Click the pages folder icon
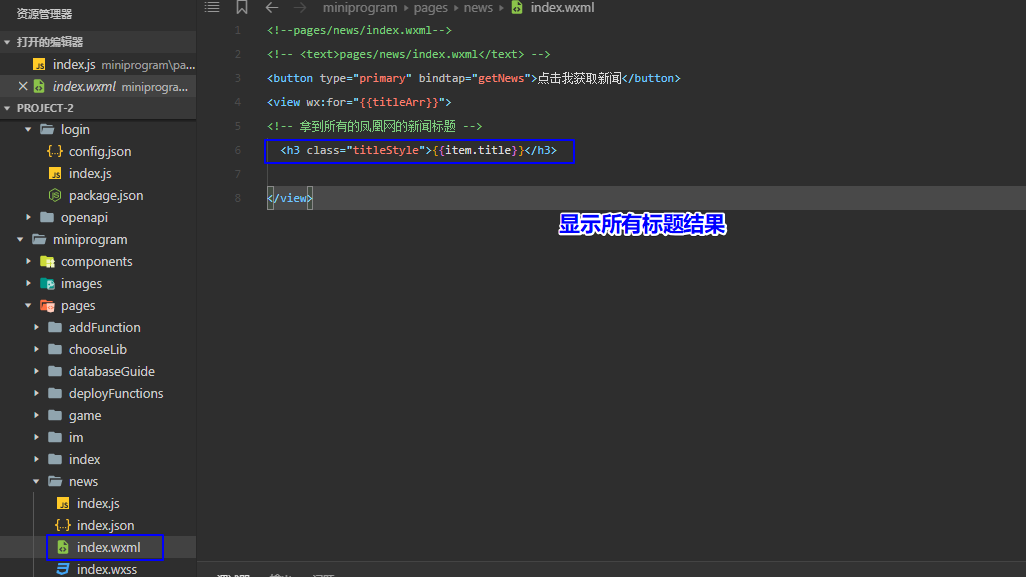This screenshot has width=1026, height=577. 47,306
